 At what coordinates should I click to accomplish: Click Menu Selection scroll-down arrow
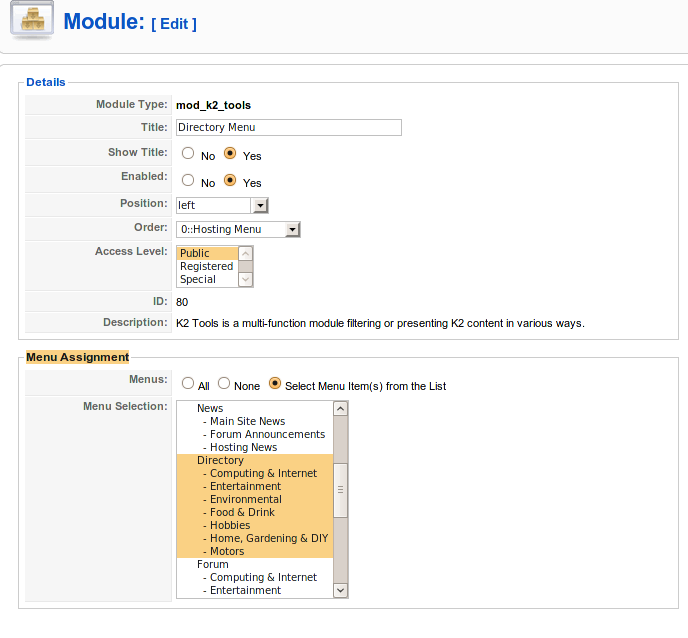340,590
